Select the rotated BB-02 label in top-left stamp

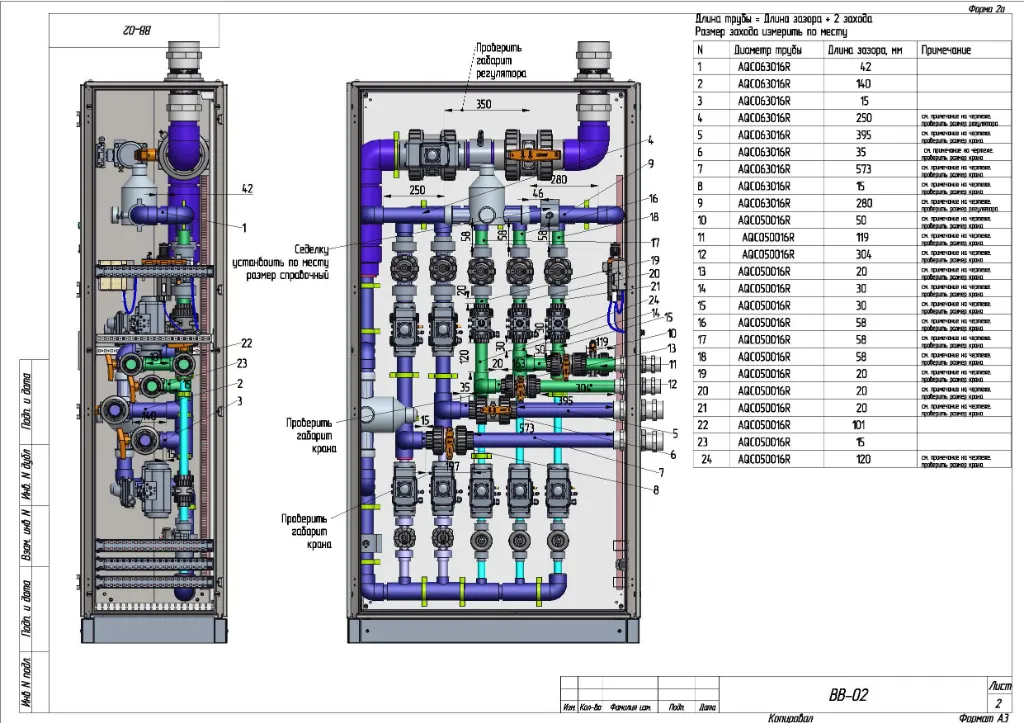(108, 31)
